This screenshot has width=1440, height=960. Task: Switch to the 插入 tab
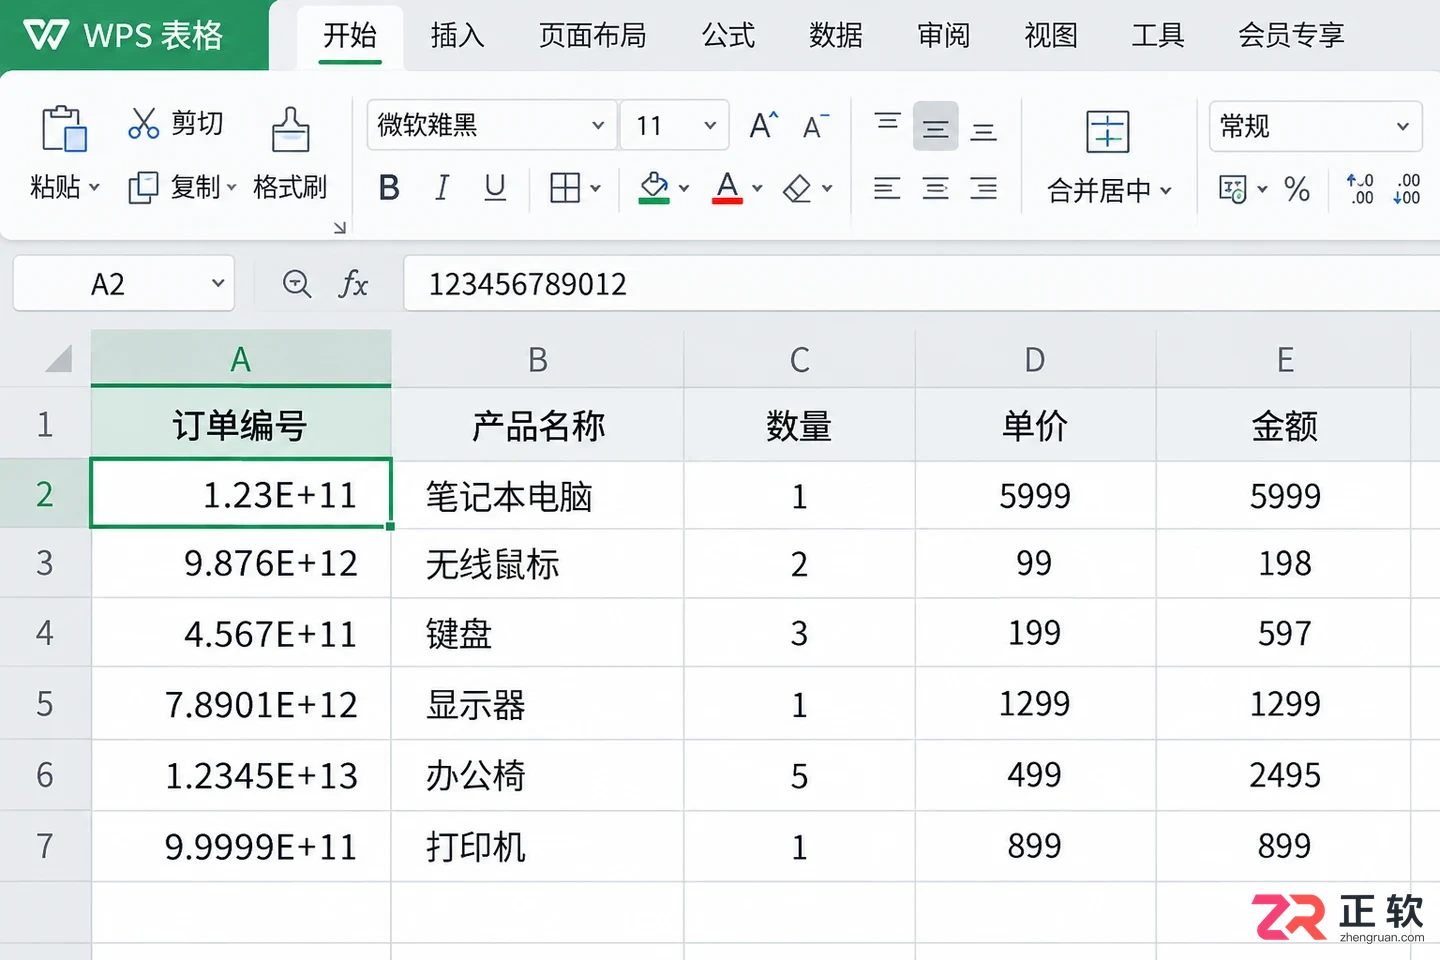point(457,35)
